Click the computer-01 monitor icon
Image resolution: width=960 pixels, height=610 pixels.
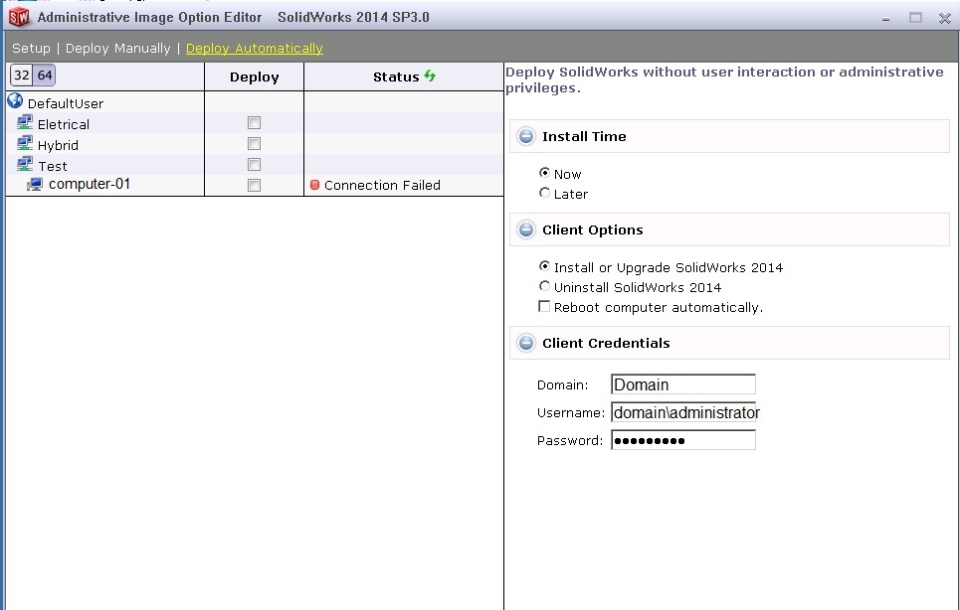click(35, 184)
